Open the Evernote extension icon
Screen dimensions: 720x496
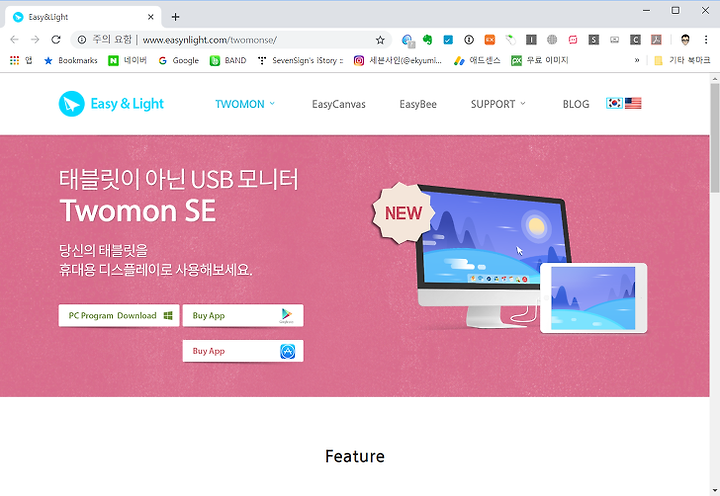tap(428, 40)
